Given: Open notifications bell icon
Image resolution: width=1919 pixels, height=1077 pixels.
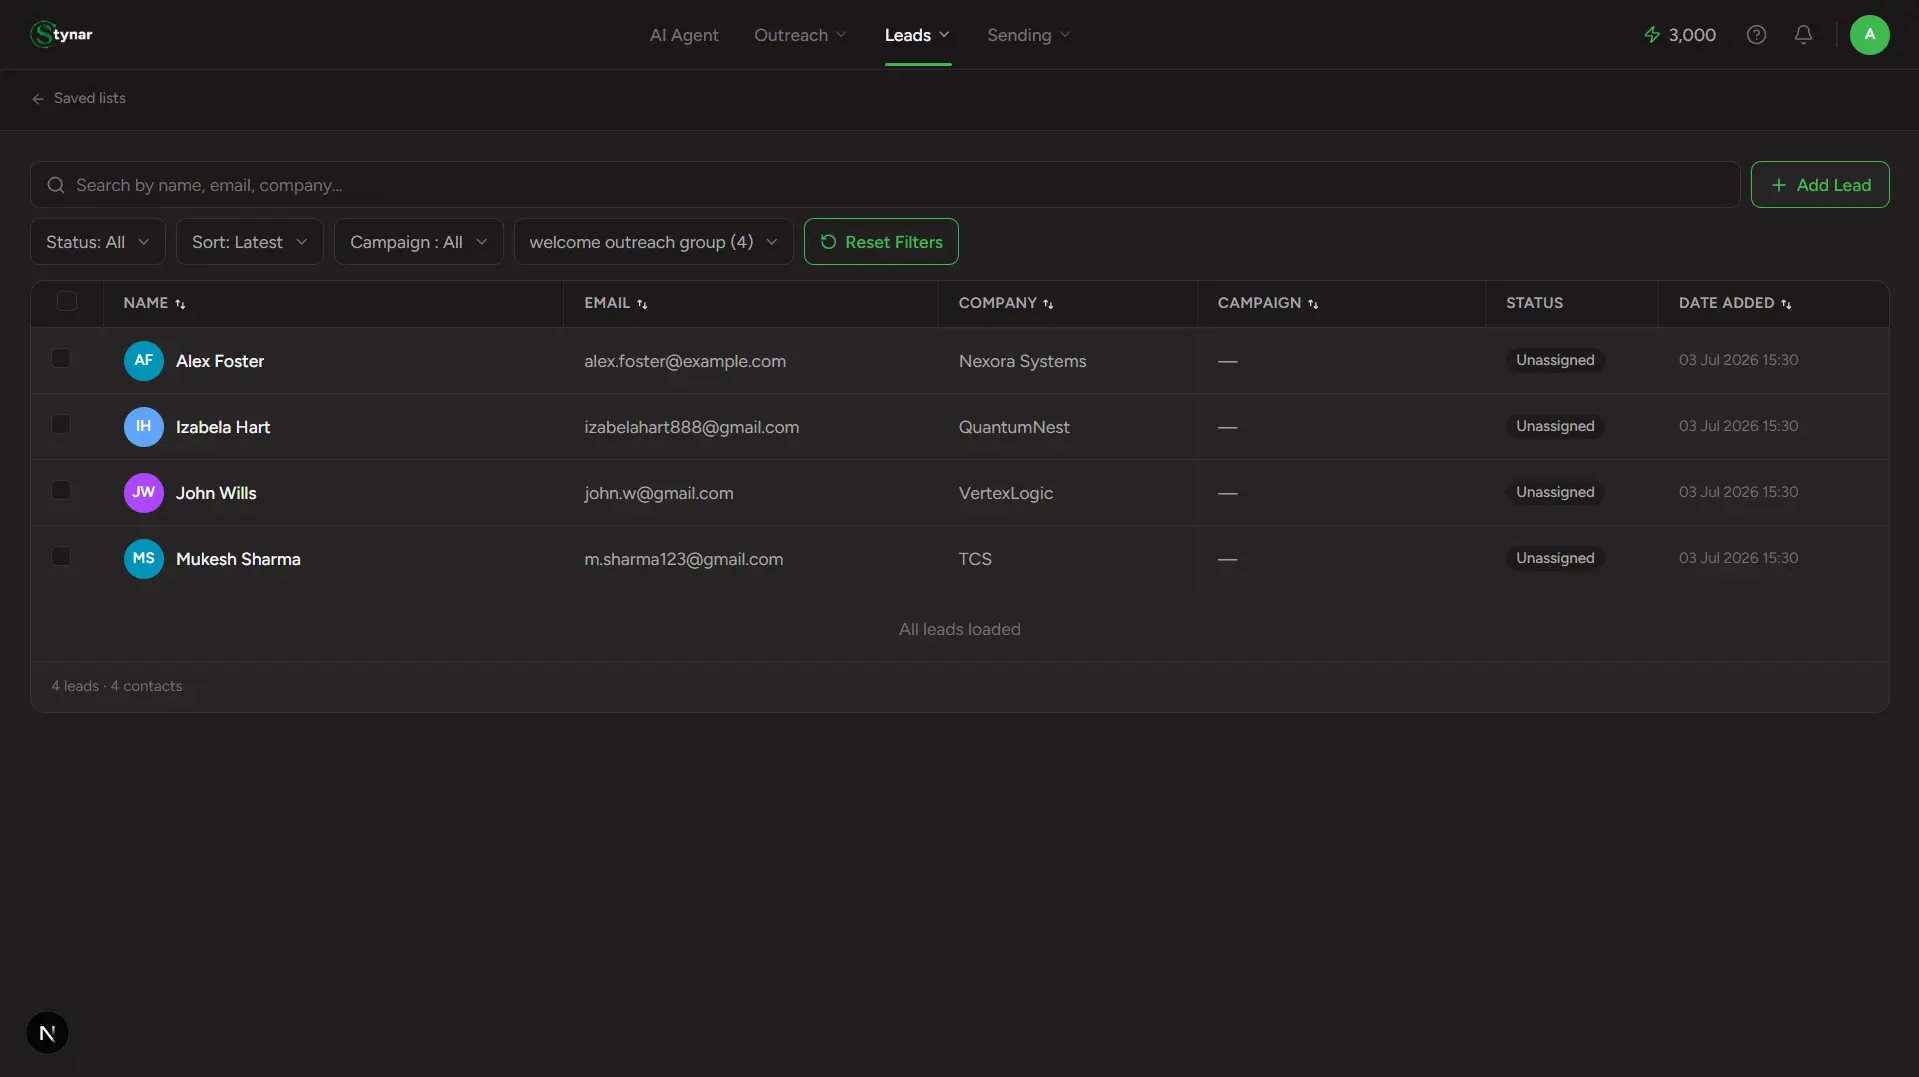Looking at the screenshot, I should tap(1803, 35).
